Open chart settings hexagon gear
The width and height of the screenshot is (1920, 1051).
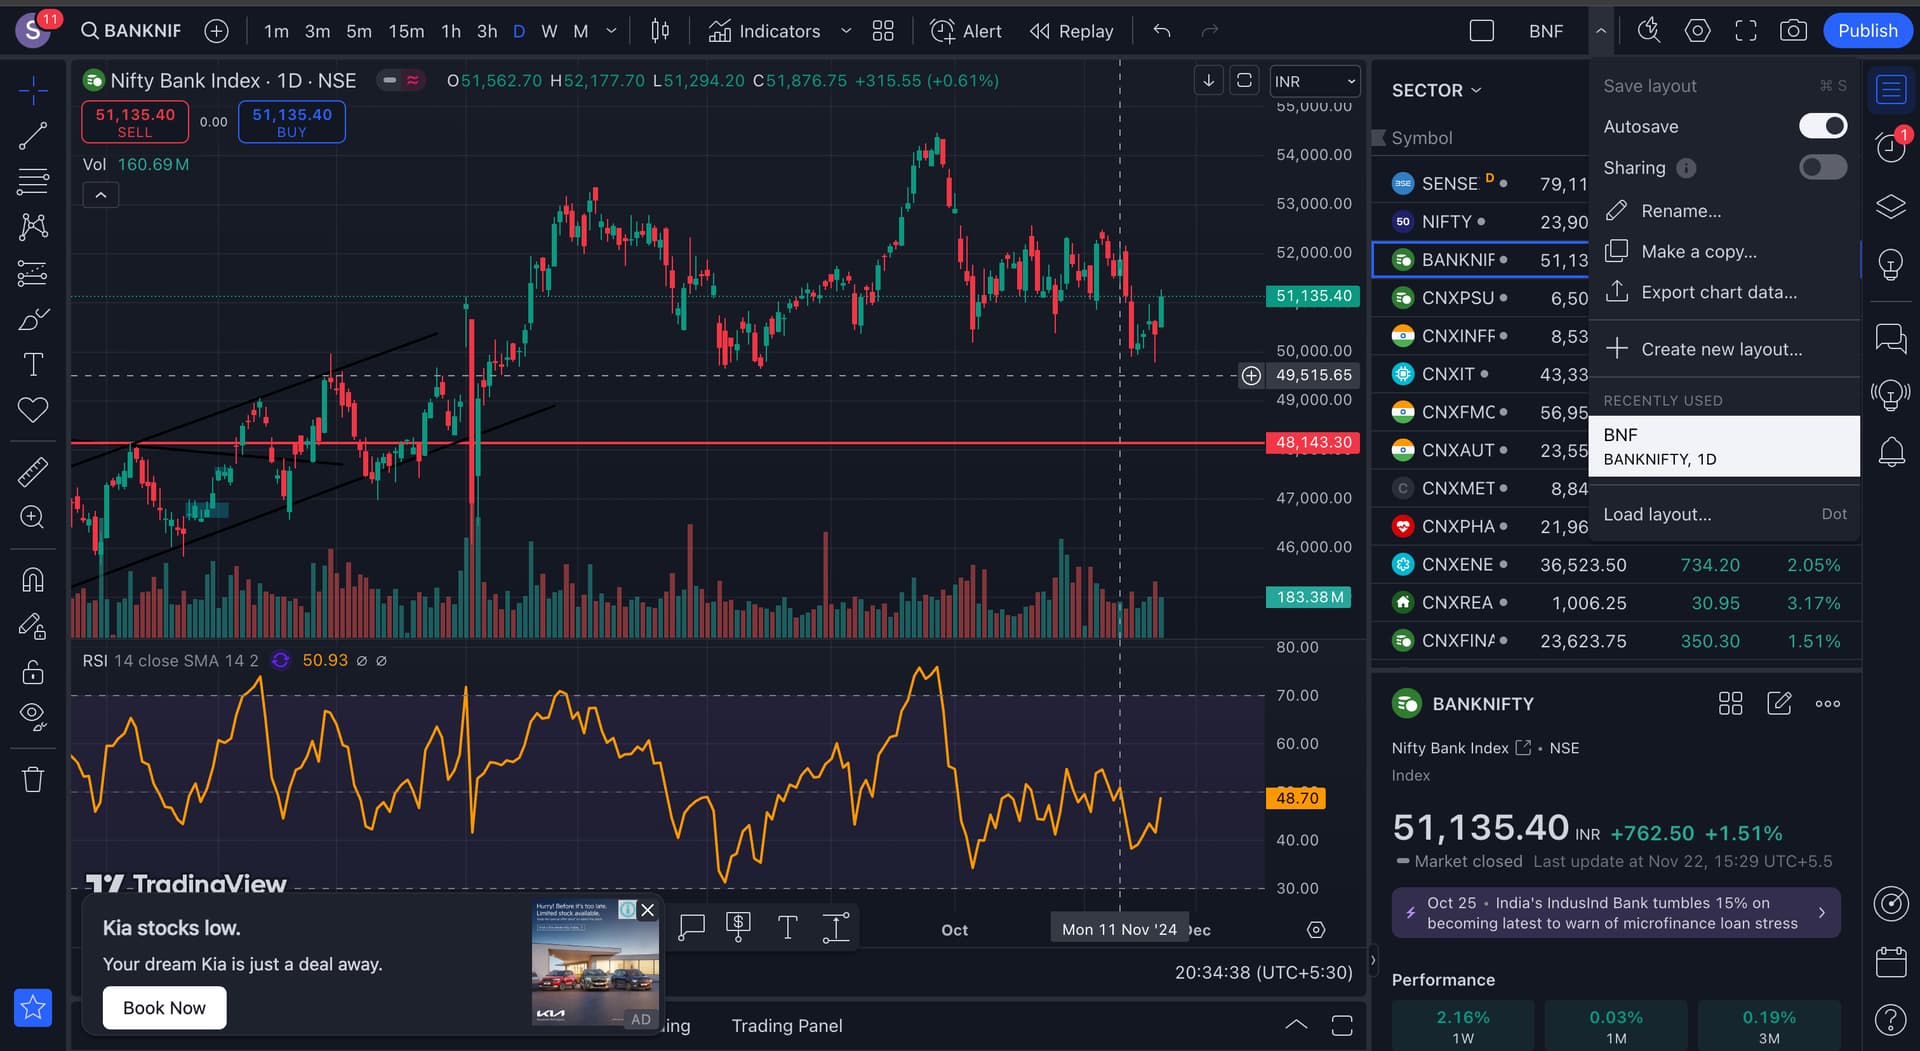(1697, 31)
